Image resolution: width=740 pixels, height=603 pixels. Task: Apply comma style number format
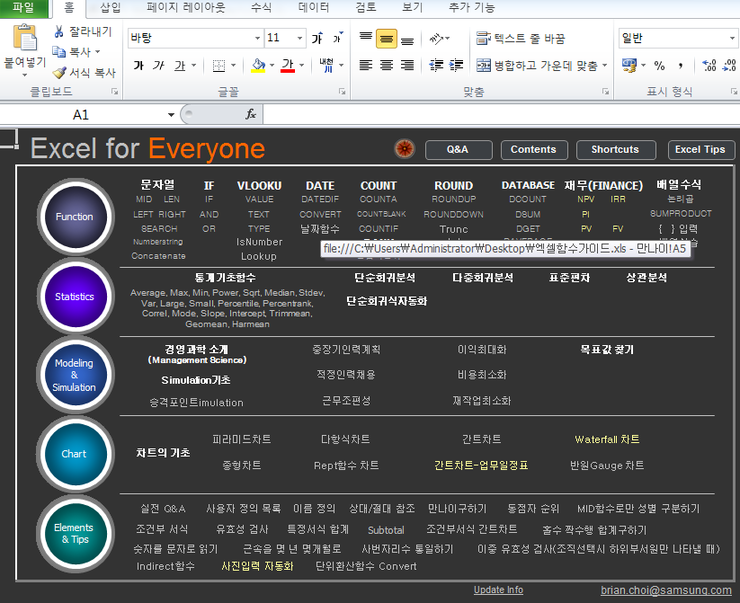point(680,65)
